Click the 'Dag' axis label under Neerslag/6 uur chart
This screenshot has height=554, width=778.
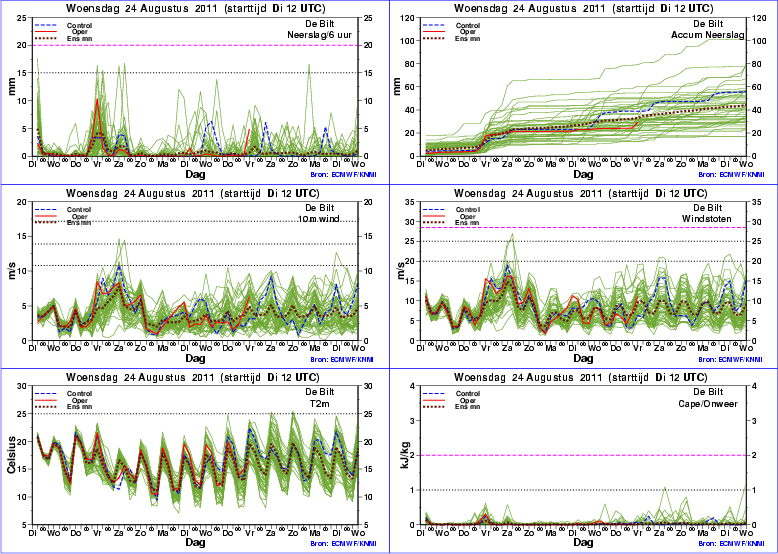point(195,175)
